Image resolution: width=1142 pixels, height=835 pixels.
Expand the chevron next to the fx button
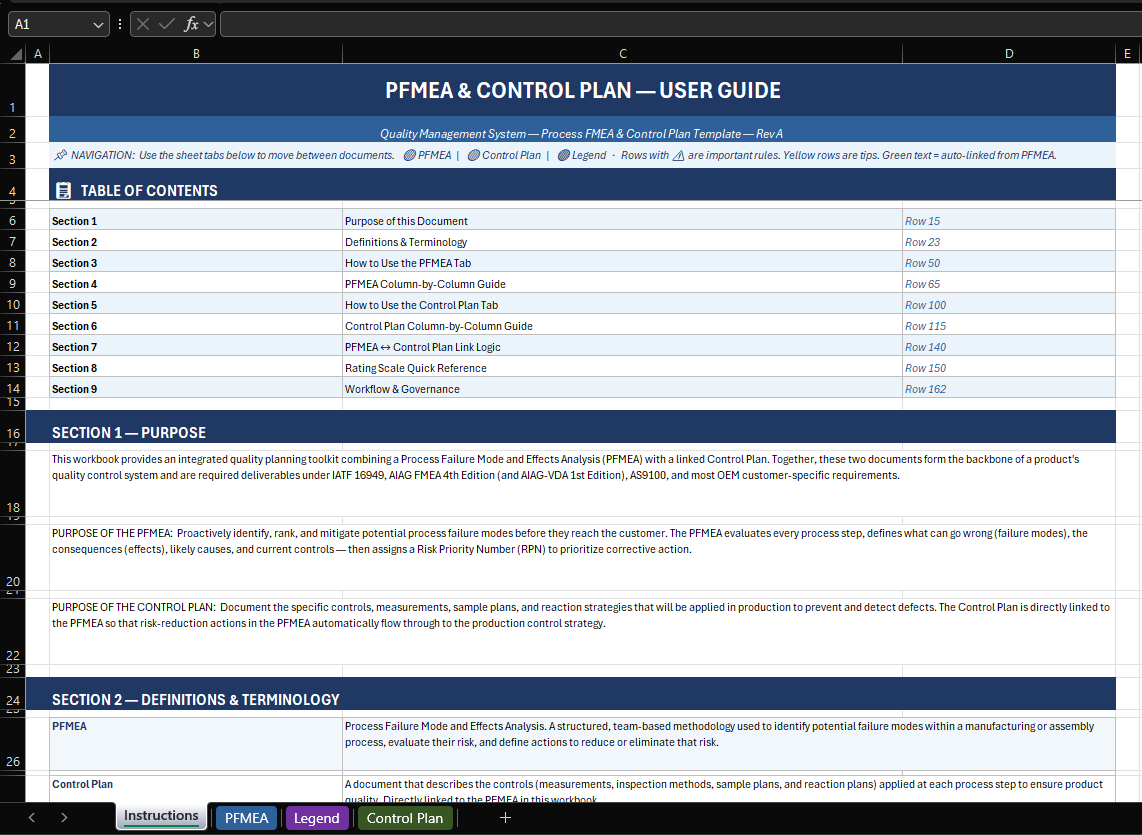(208, 23)
